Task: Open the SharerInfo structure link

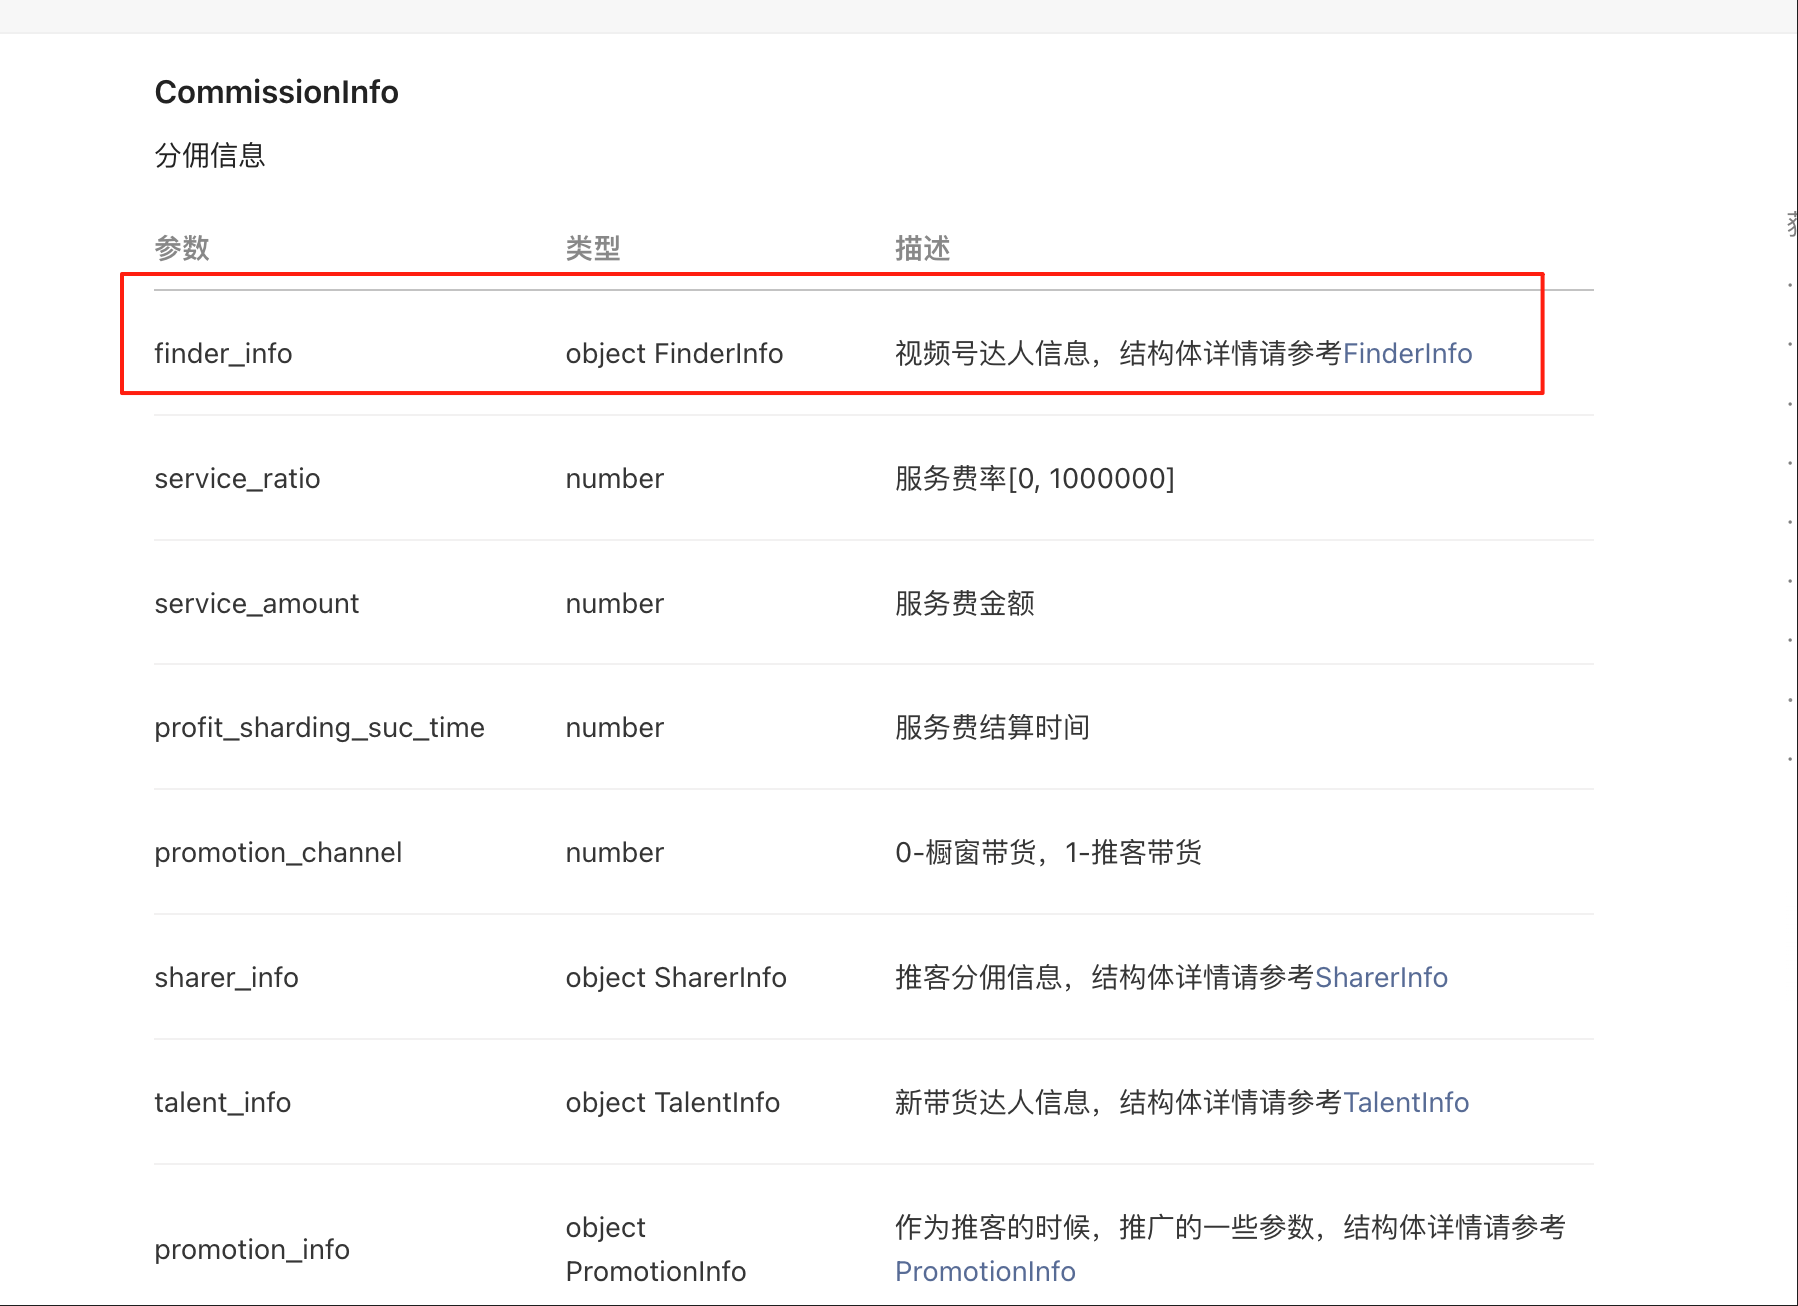Action: (x=1381, y=977)
